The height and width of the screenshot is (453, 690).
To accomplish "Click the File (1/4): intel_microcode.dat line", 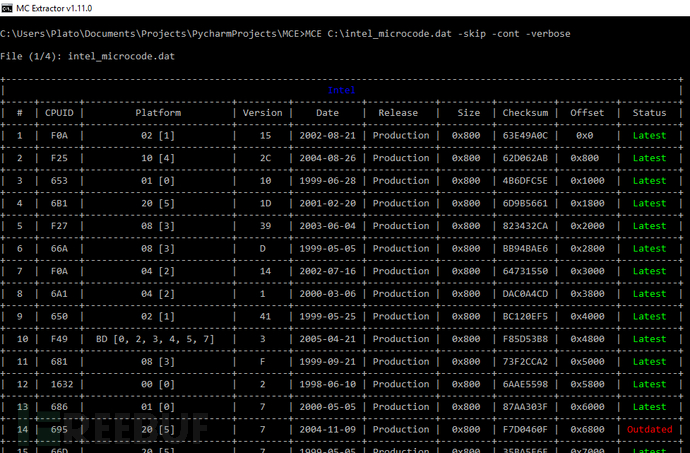I will [88, 56].
